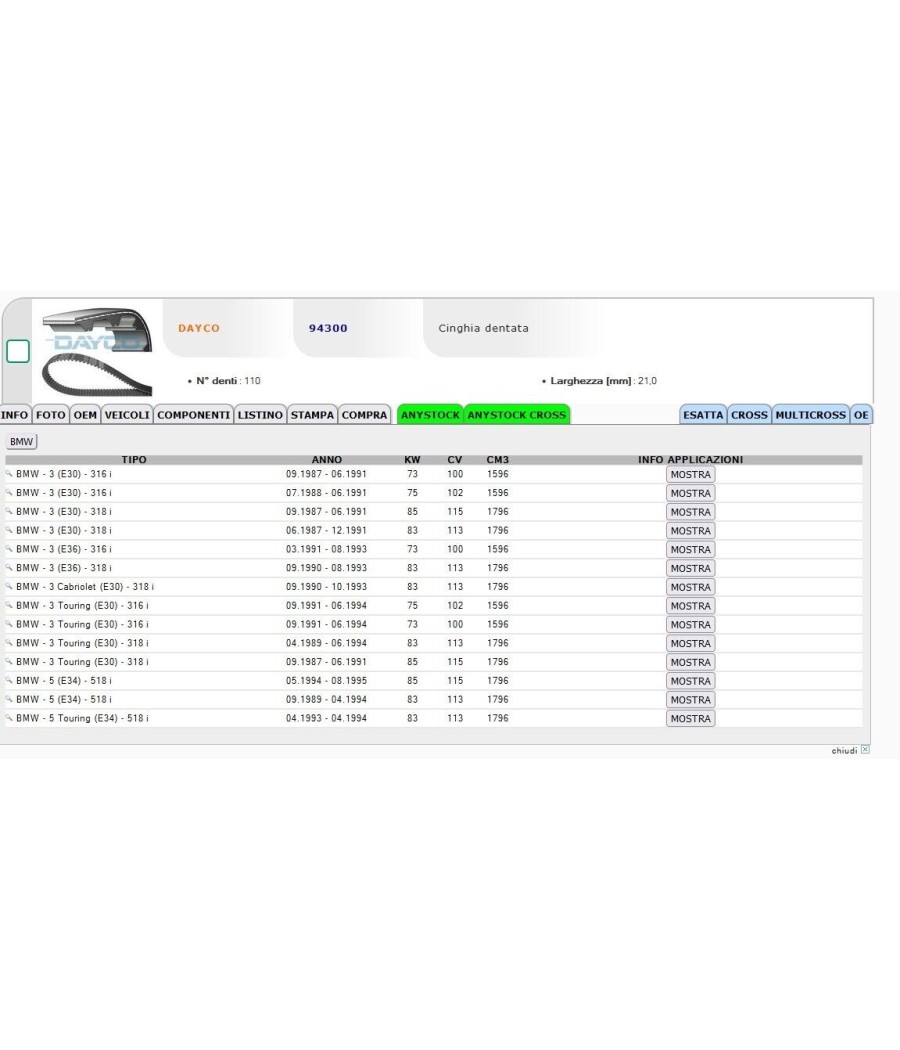Switch to the FOTO tab

51,415
